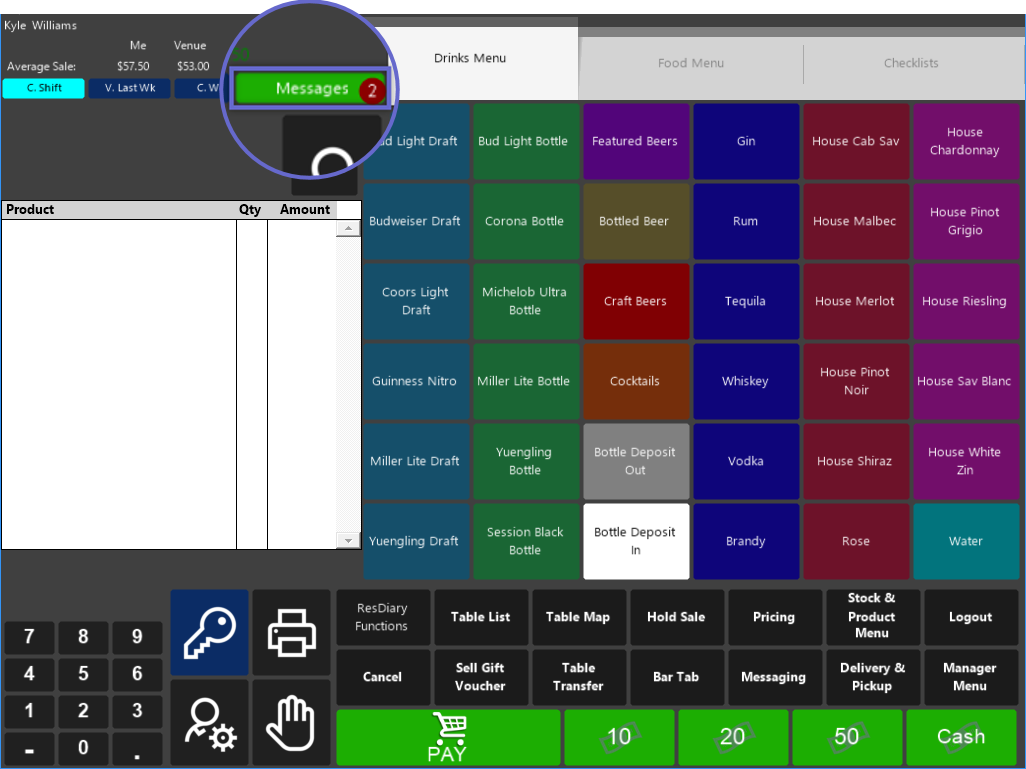The width and height of the screenshot is (1026, 769).
Task: Tap the 10 dollar quick cash button
Action: [620, 737]
